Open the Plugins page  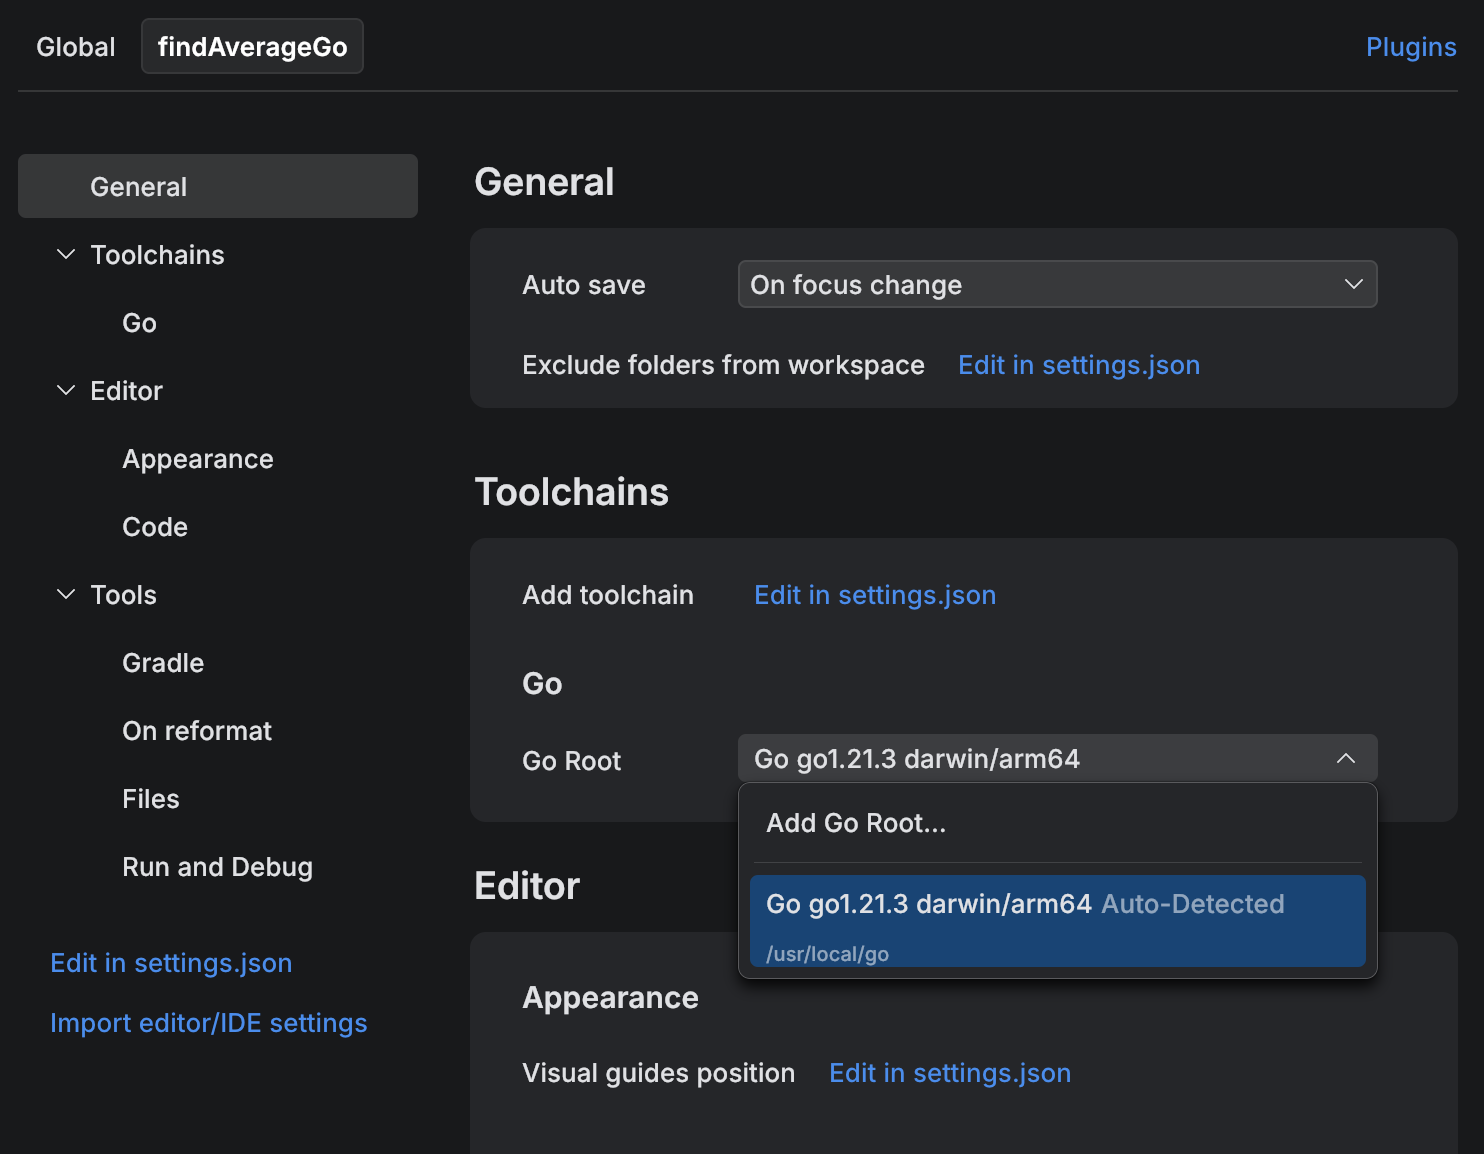1410,46
